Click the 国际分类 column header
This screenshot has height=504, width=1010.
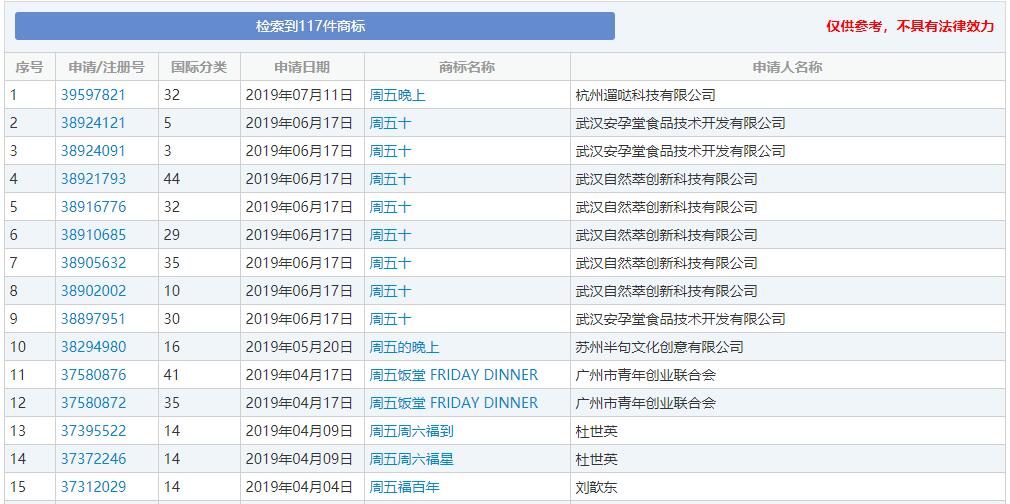click(x=199, y=67)
